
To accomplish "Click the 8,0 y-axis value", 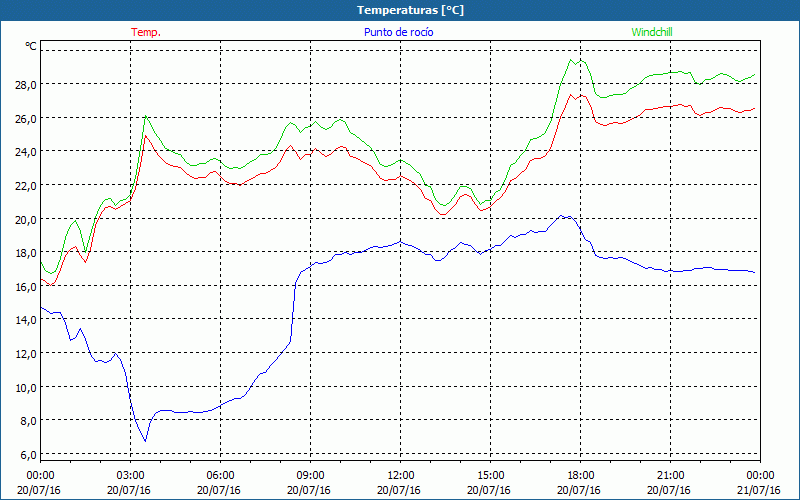I will pyautogui.click(x=28, y=421).
